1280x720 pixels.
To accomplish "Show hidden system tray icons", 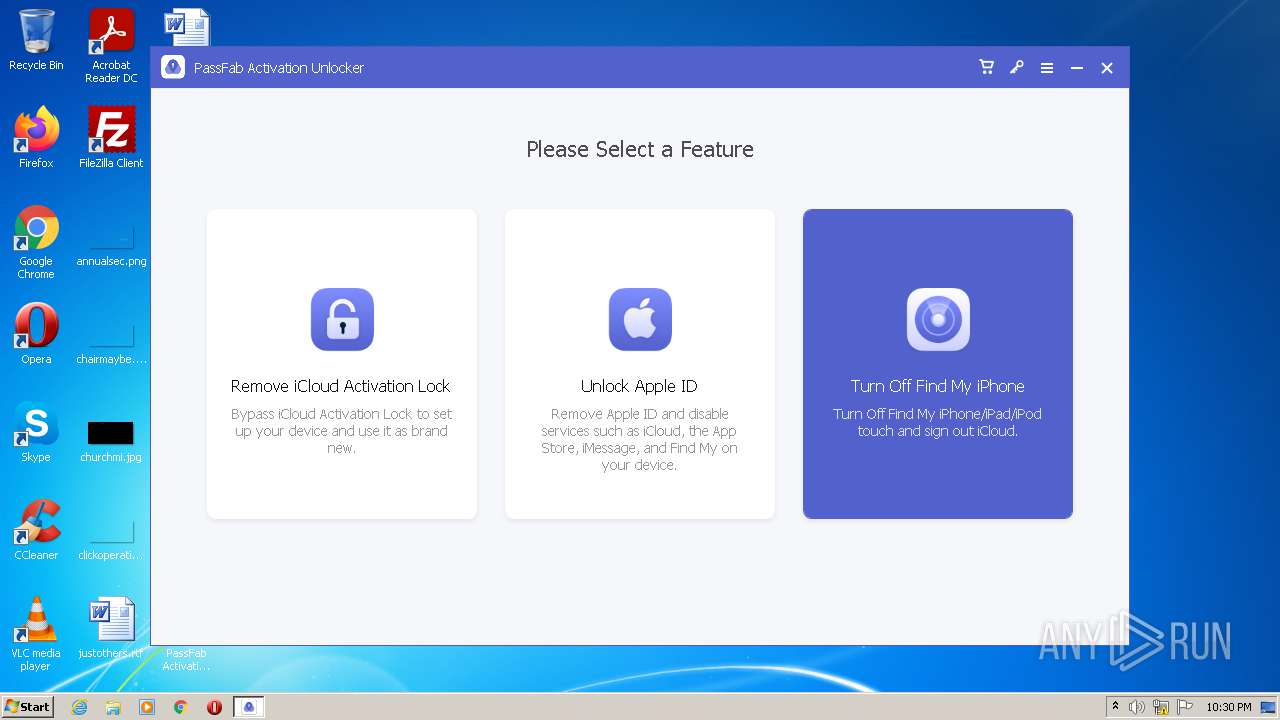I will click(x=1115, y=706).
